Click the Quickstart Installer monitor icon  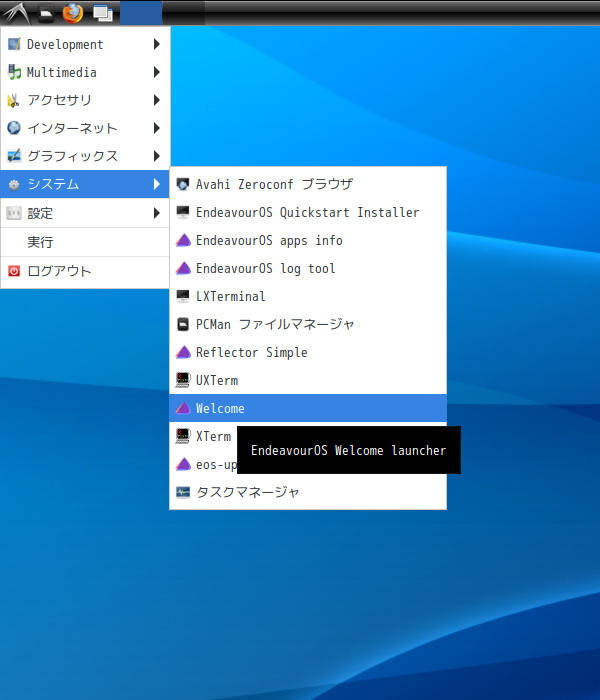click(183, 212)
